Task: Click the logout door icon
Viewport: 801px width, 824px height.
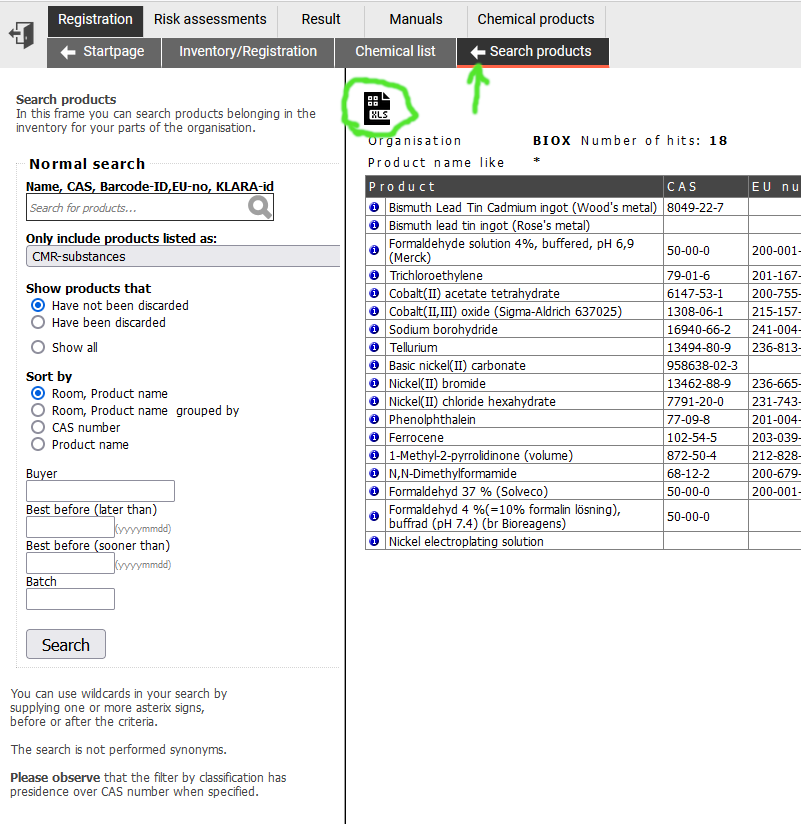Action: point(22,35)
